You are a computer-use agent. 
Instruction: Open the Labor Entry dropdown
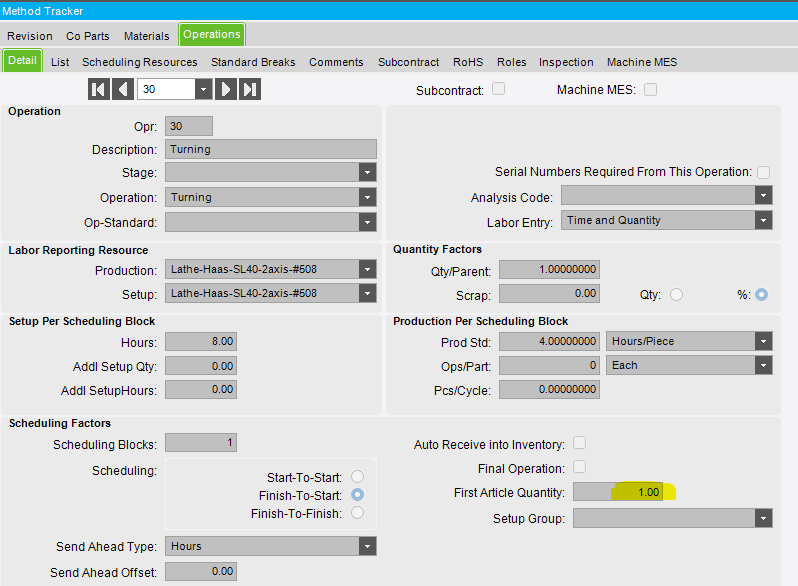(763, 220)
